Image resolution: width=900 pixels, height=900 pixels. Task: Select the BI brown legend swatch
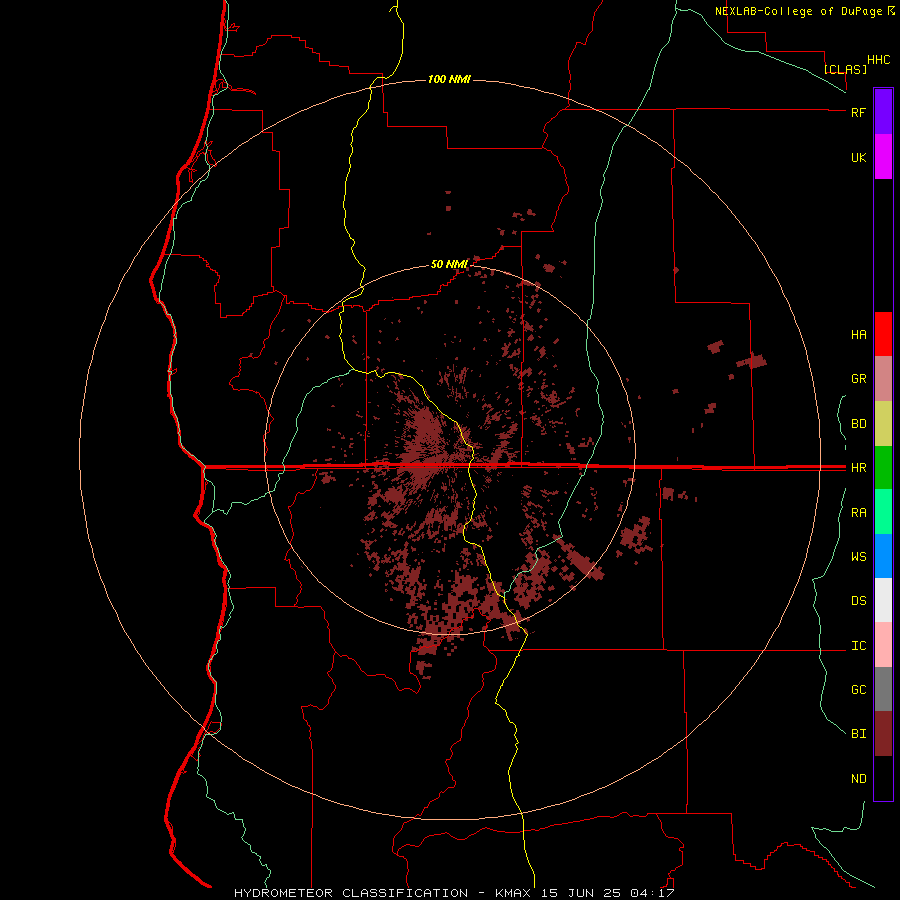click(883, 734)
